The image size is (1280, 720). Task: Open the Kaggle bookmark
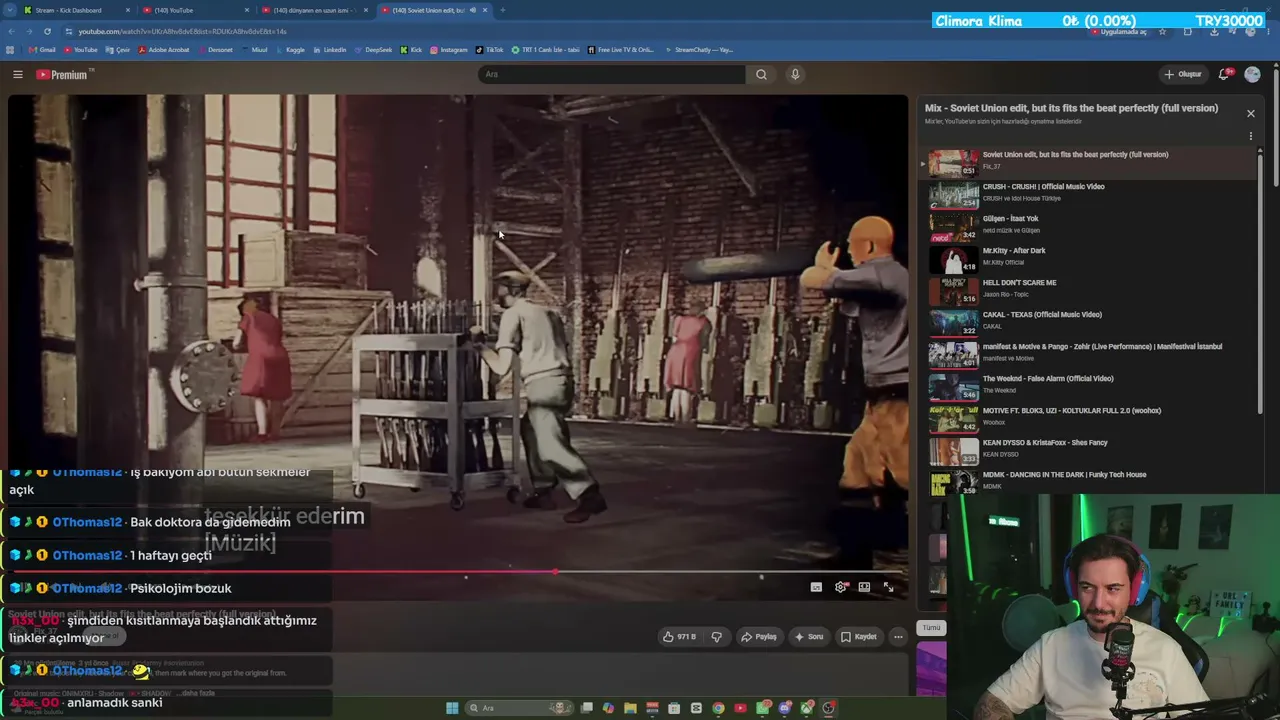291,49
